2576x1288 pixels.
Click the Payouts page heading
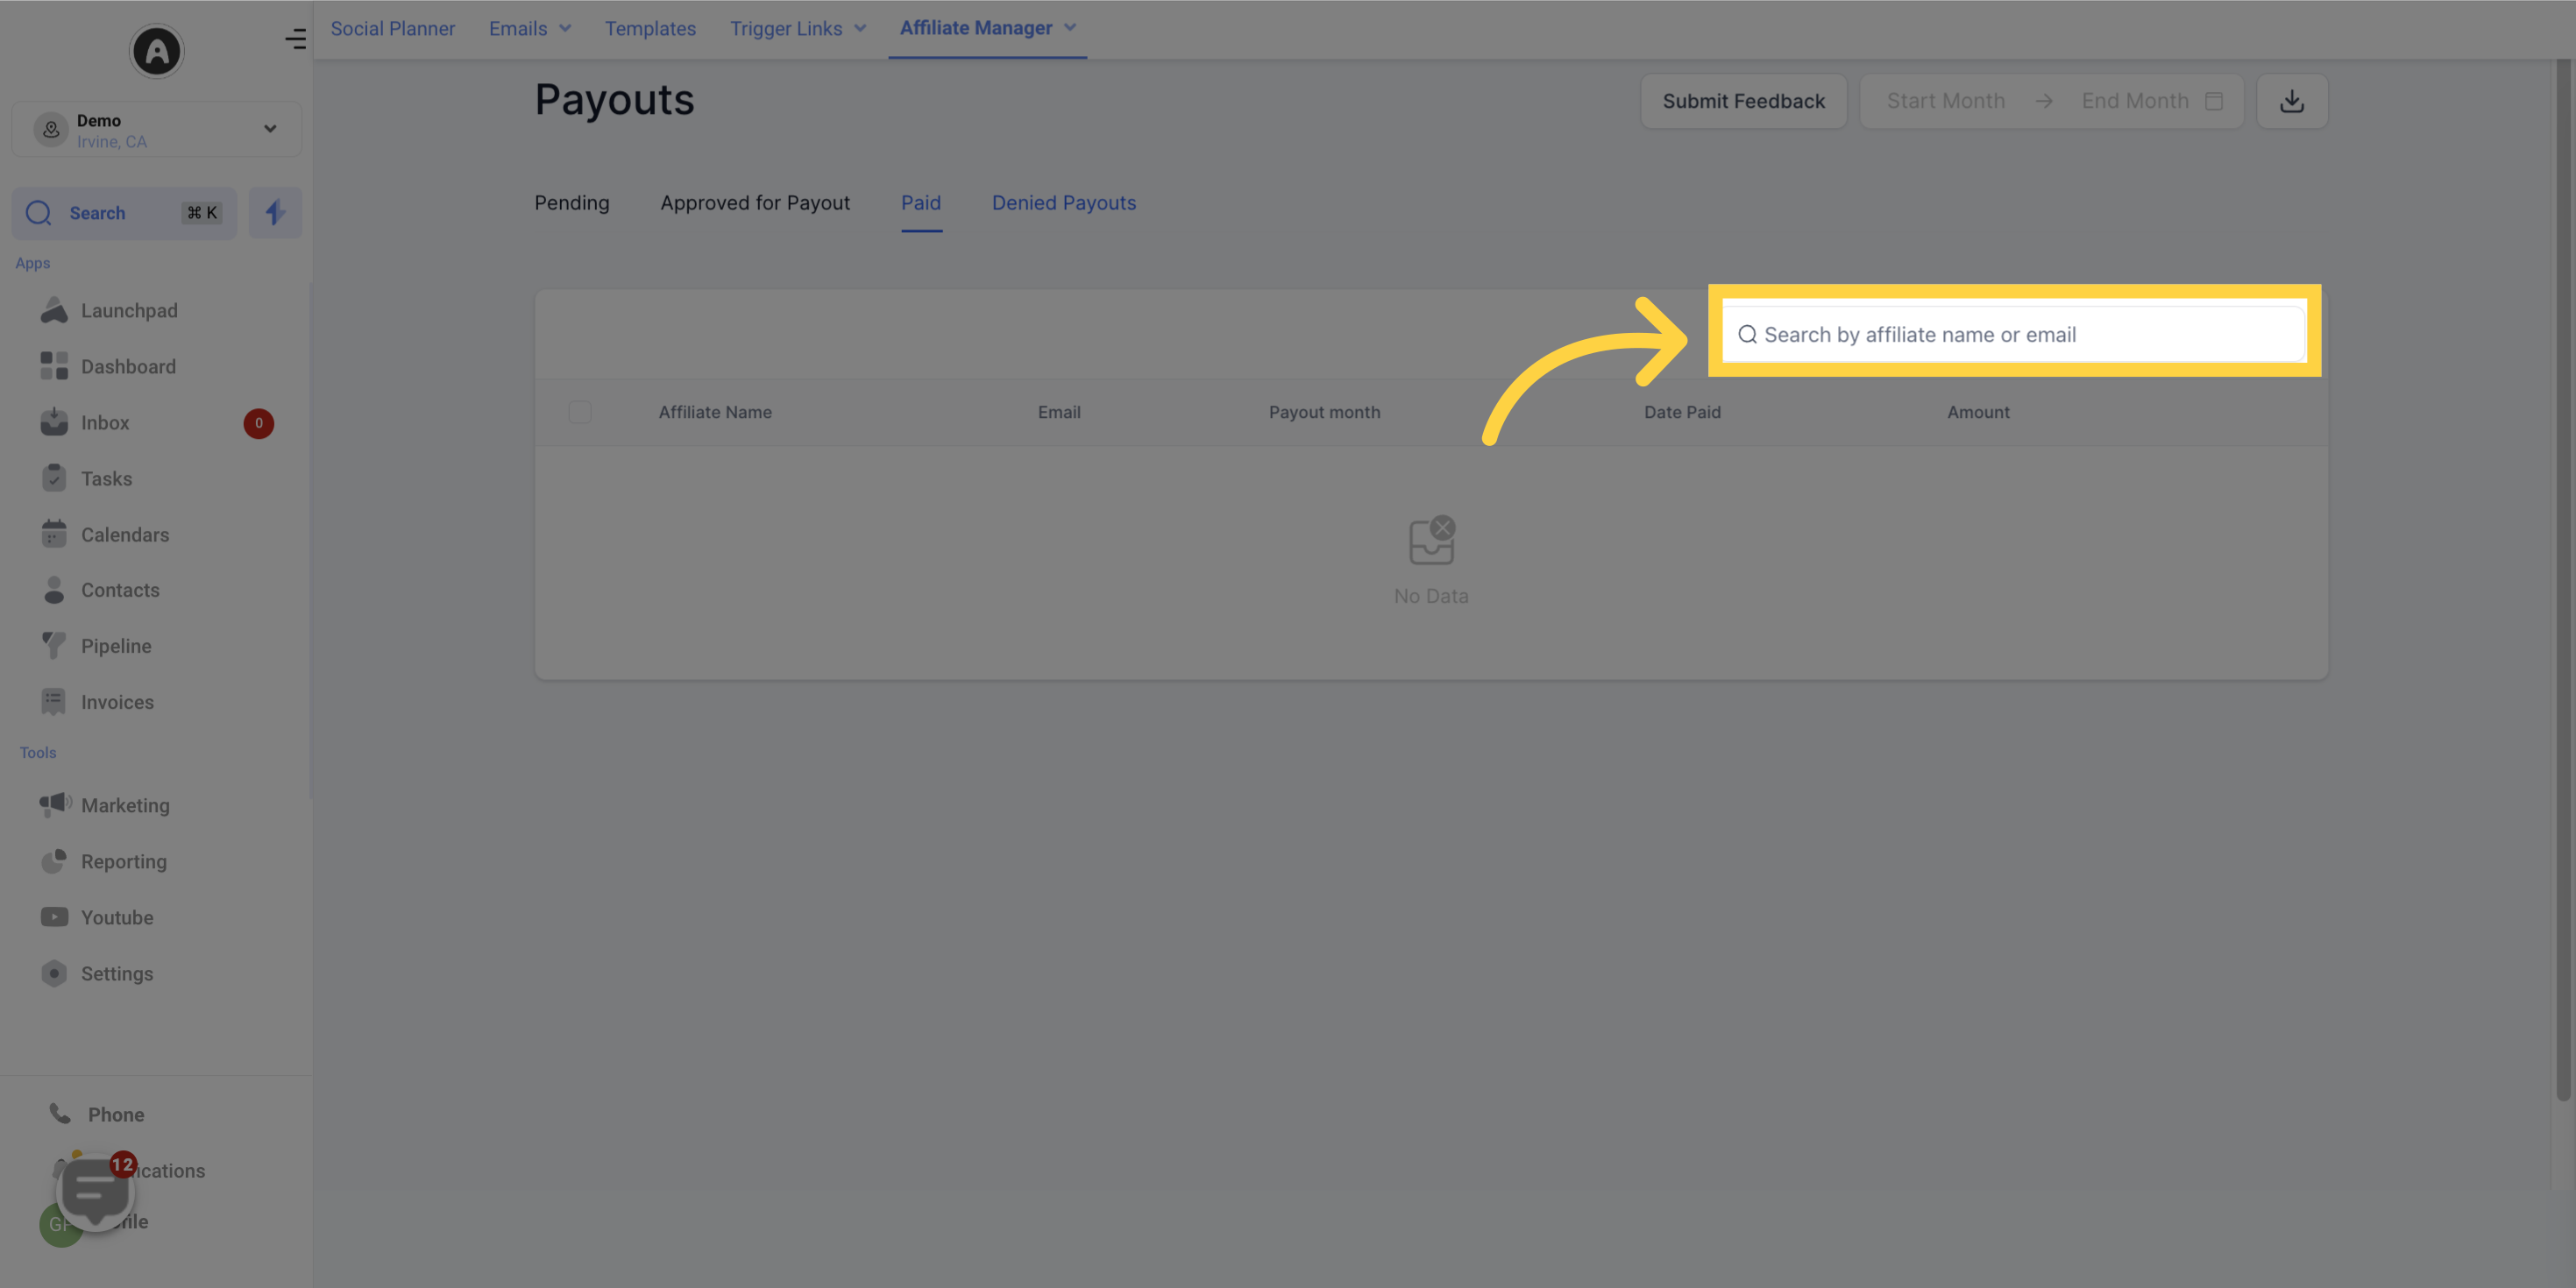tap(614, 99)
